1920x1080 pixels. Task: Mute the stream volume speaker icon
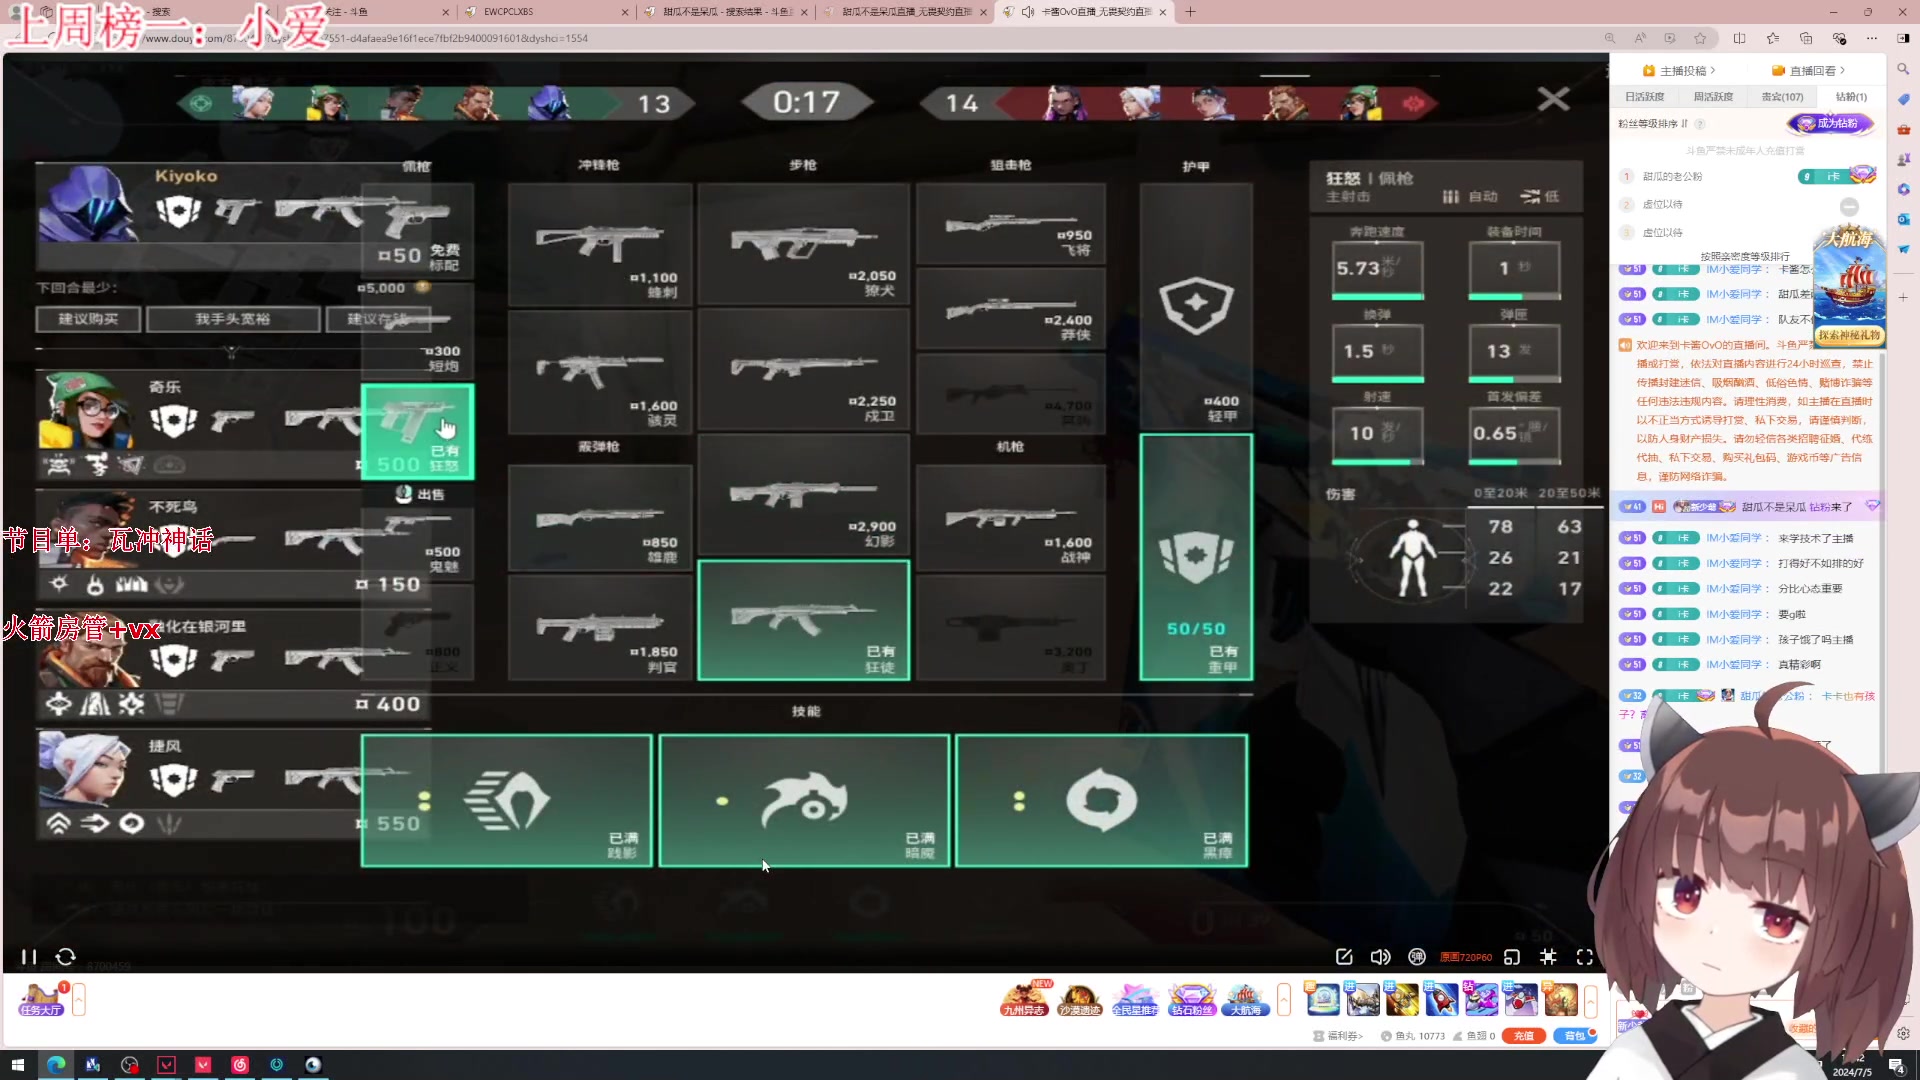[x=1380, y=957]
